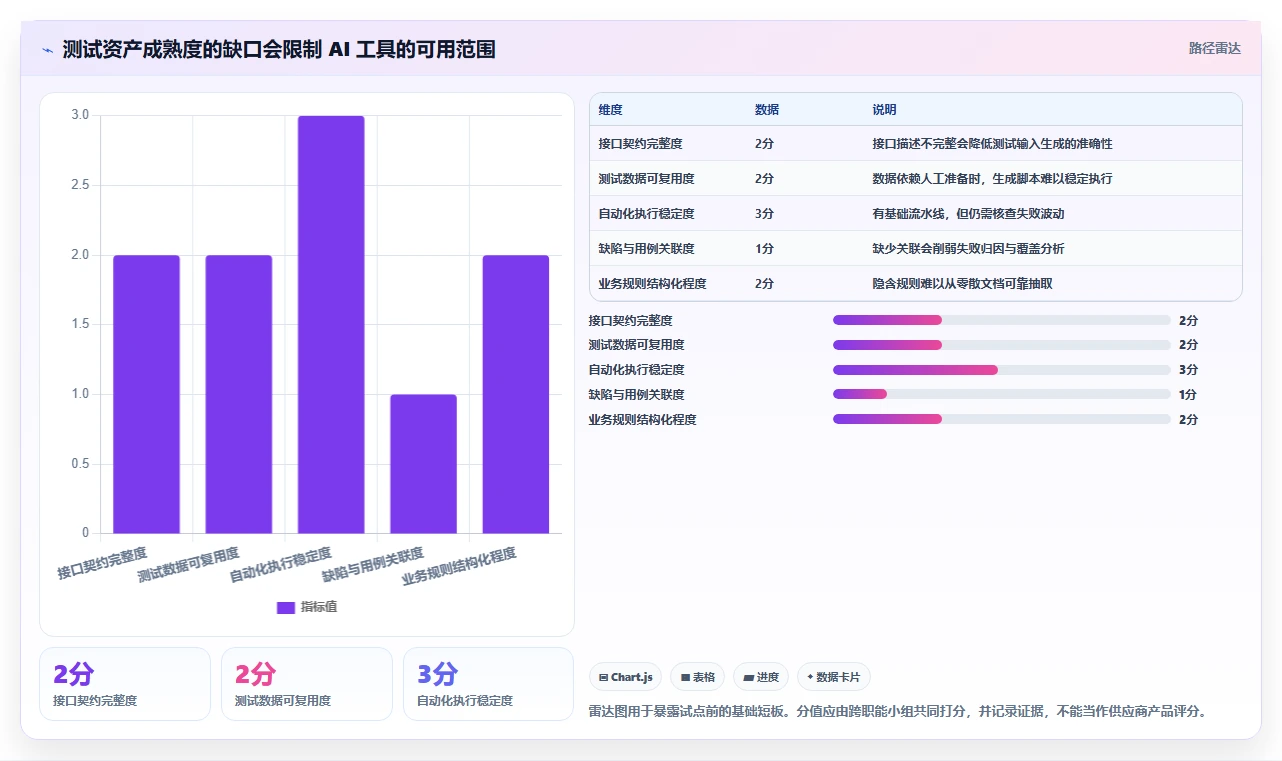
Task: Click the 缺陷与用例关联度 x-axis label
Action: click(373, 565)
